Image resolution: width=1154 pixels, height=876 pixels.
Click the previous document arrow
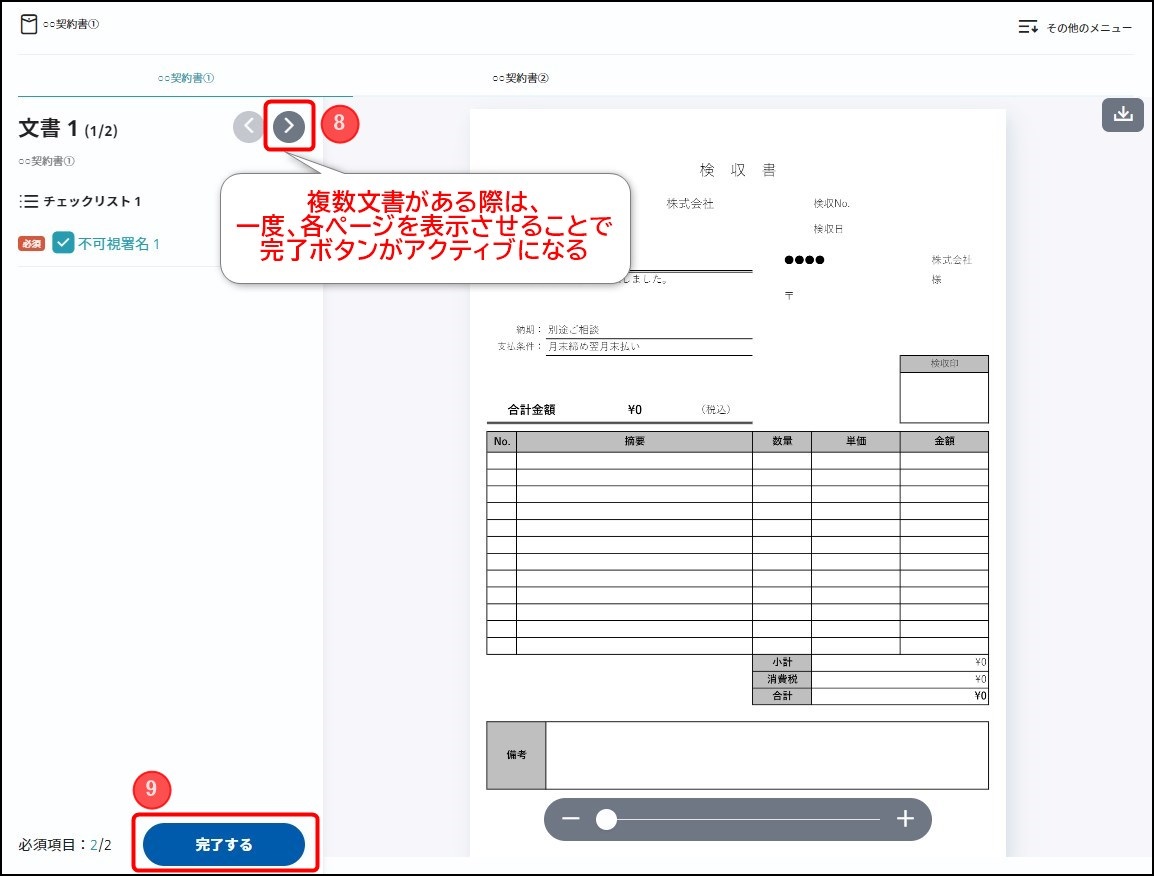(x=249, y=126)
